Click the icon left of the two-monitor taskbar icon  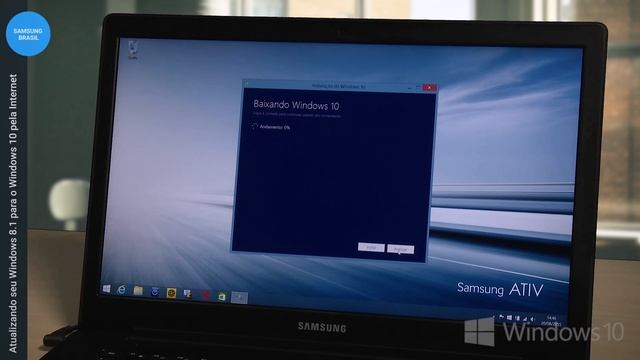click(x=171, y=293)
